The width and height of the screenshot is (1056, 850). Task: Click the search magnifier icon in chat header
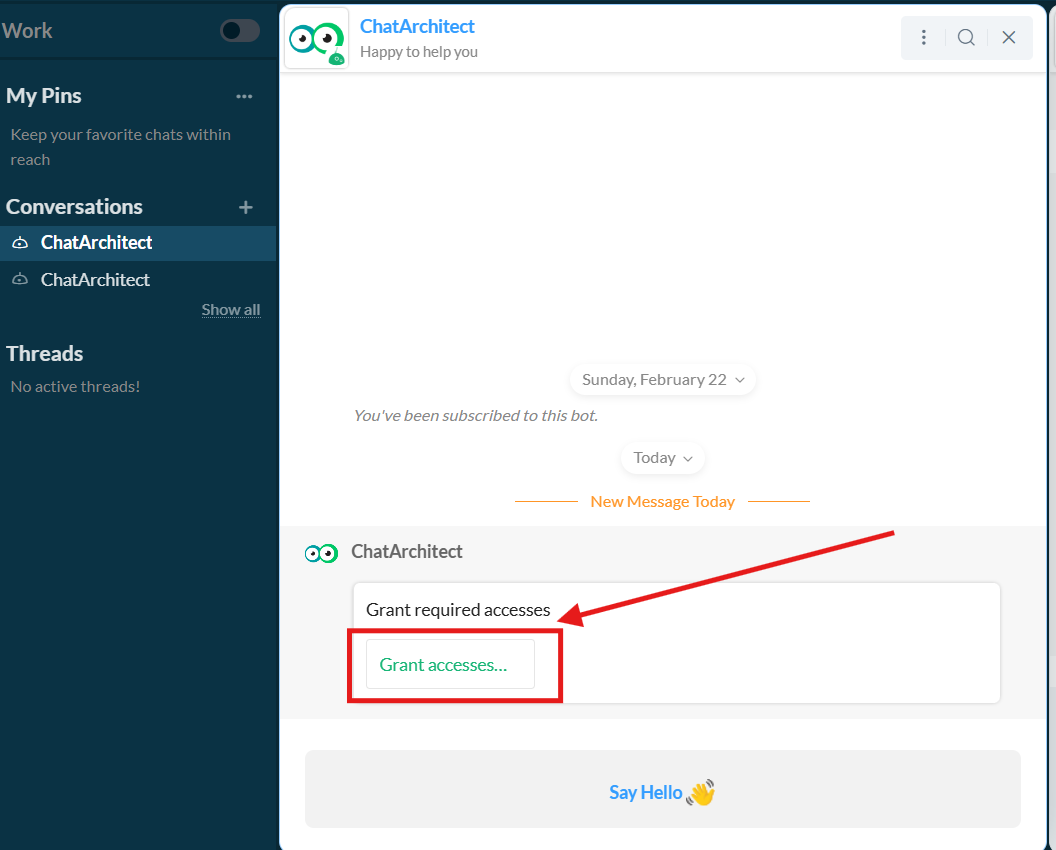966,38
